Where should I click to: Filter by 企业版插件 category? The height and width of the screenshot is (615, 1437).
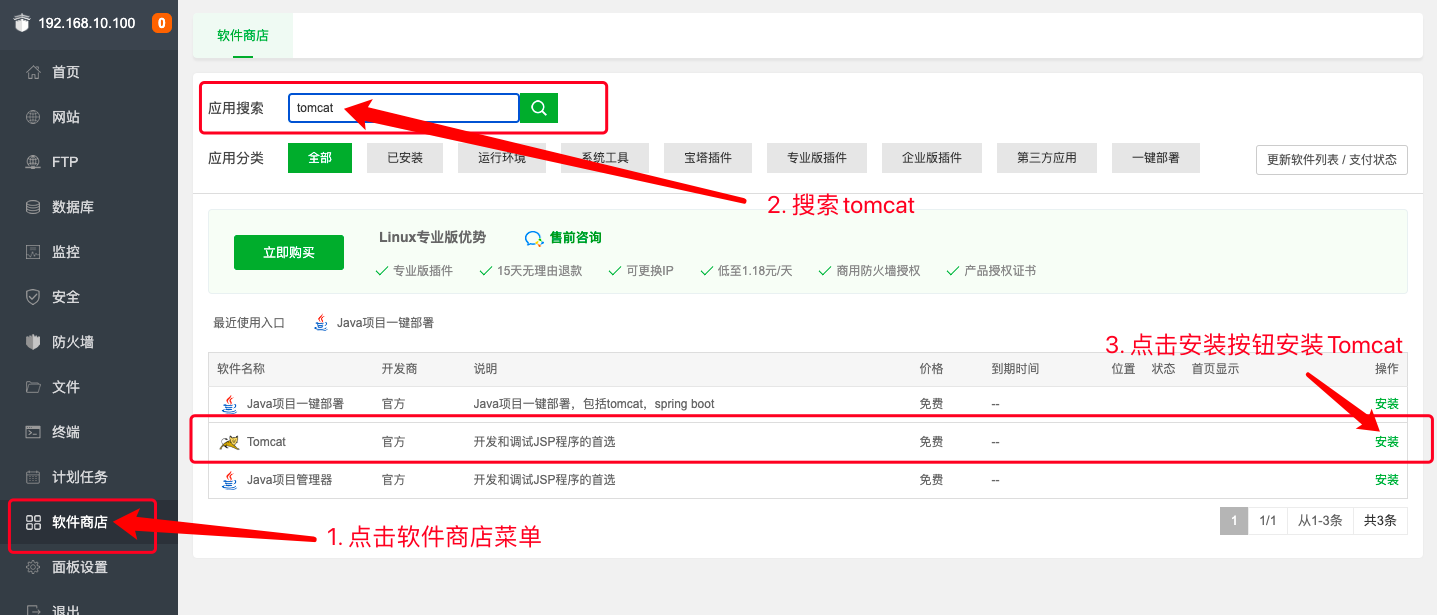coord(932,158)
